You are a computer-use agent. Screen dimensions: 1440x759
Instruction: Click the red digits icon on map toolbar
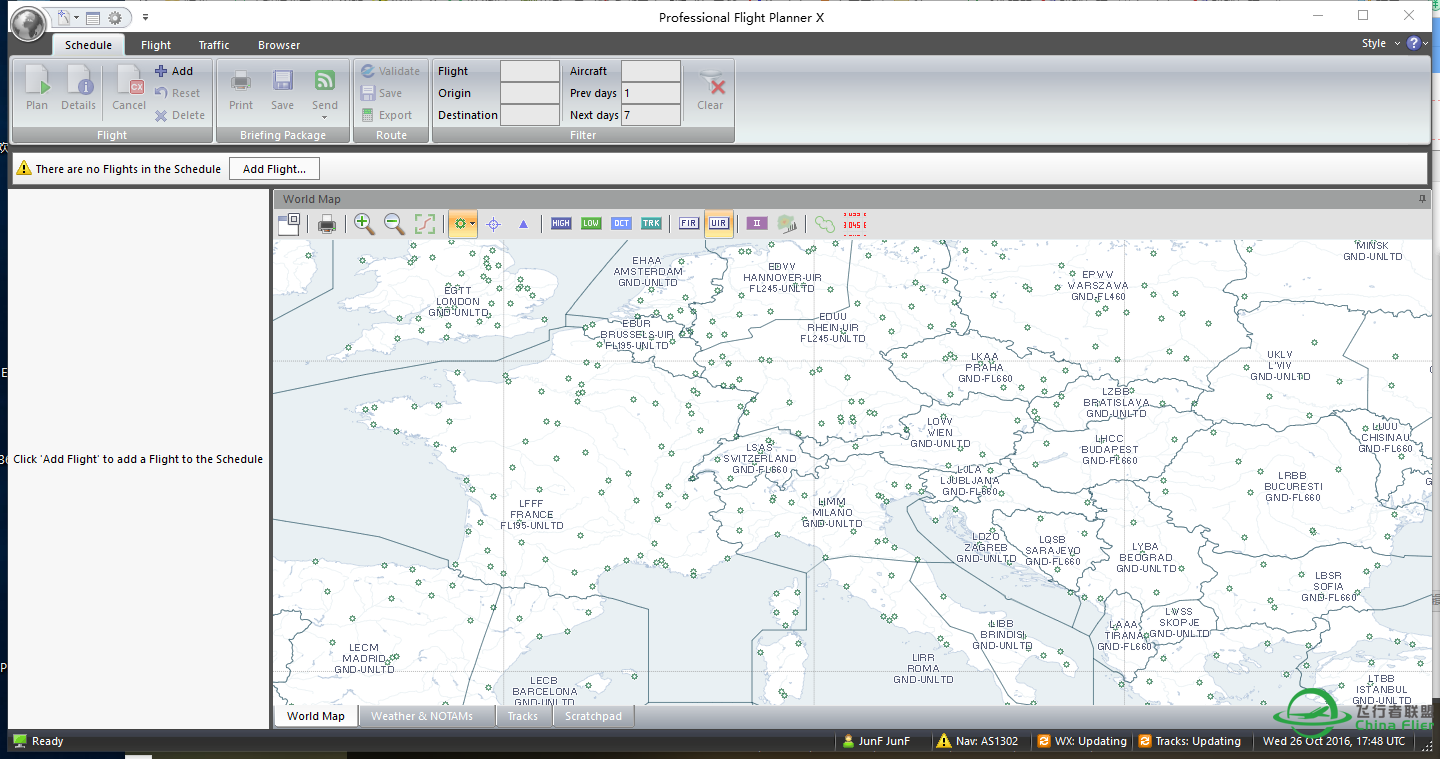(855, 224)
